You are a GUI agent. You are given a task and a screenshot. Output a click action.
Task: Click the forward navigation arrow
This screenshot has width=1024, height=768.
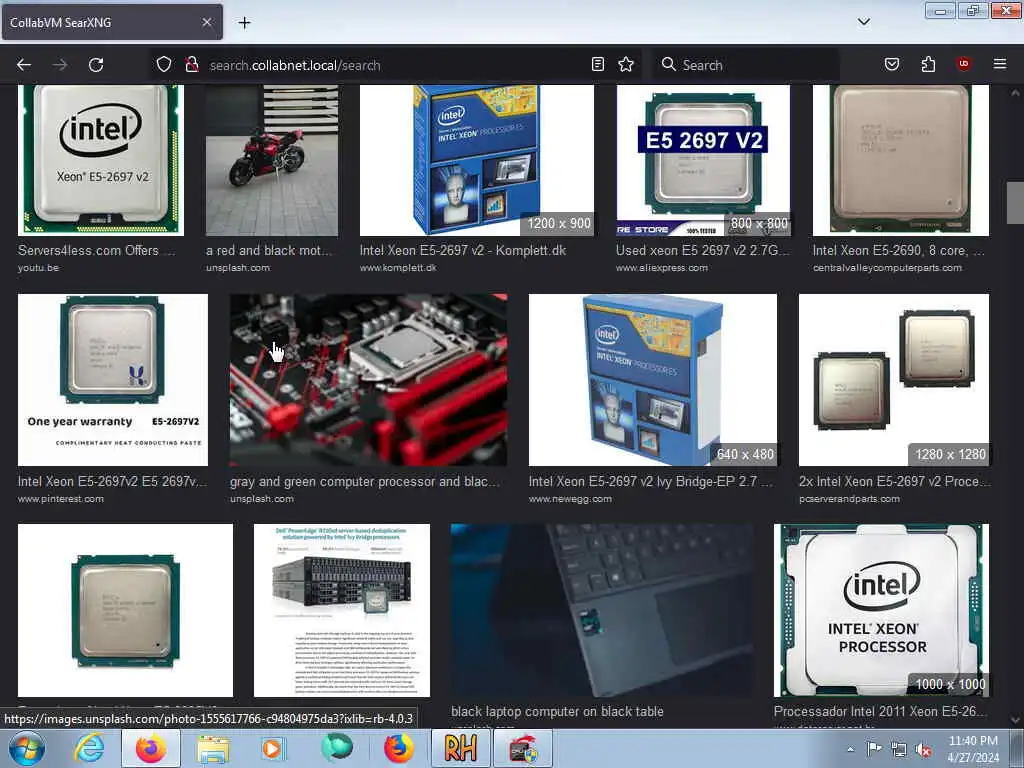60,65
